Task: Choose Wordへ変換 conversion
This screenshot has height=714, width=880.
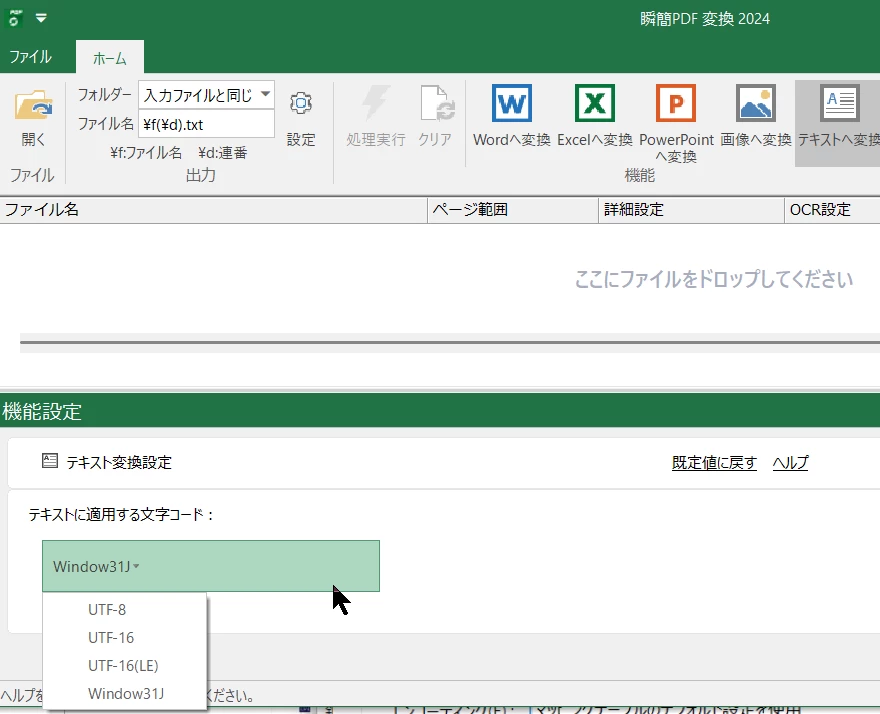Action: click(511, 117)
